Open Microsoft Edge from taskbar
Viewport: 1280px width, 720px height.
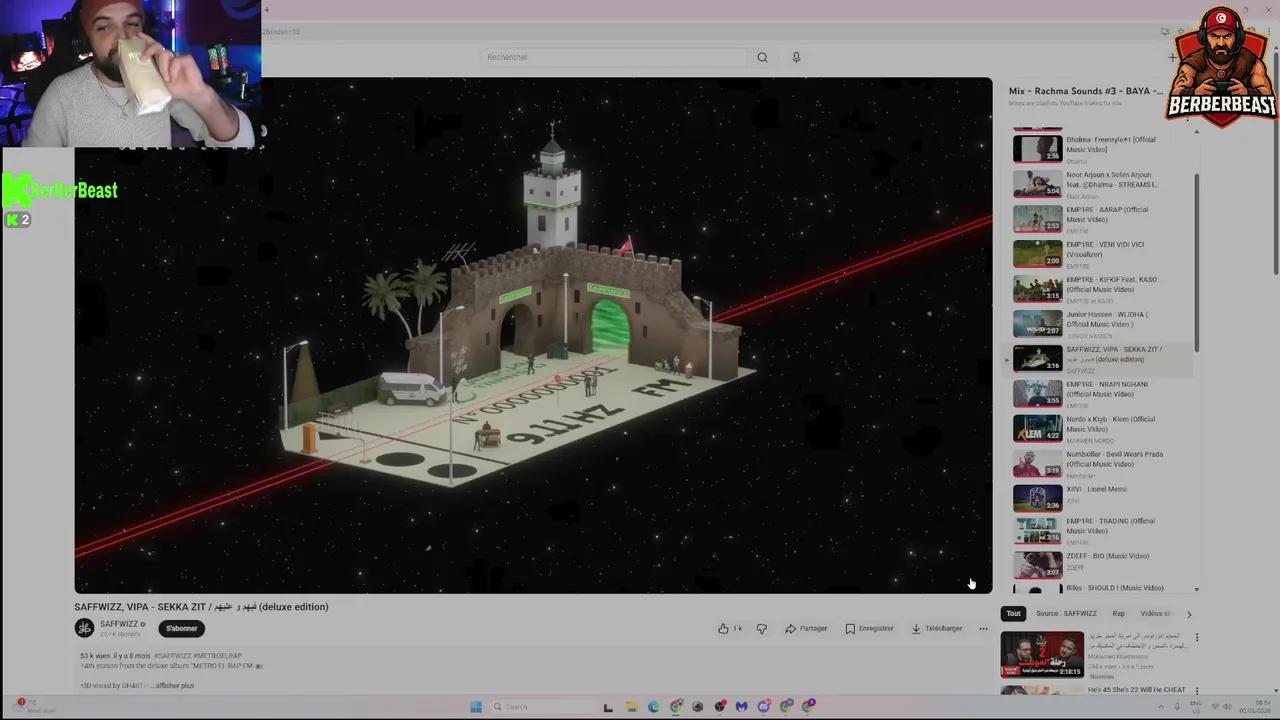click(x=653, y=707)
